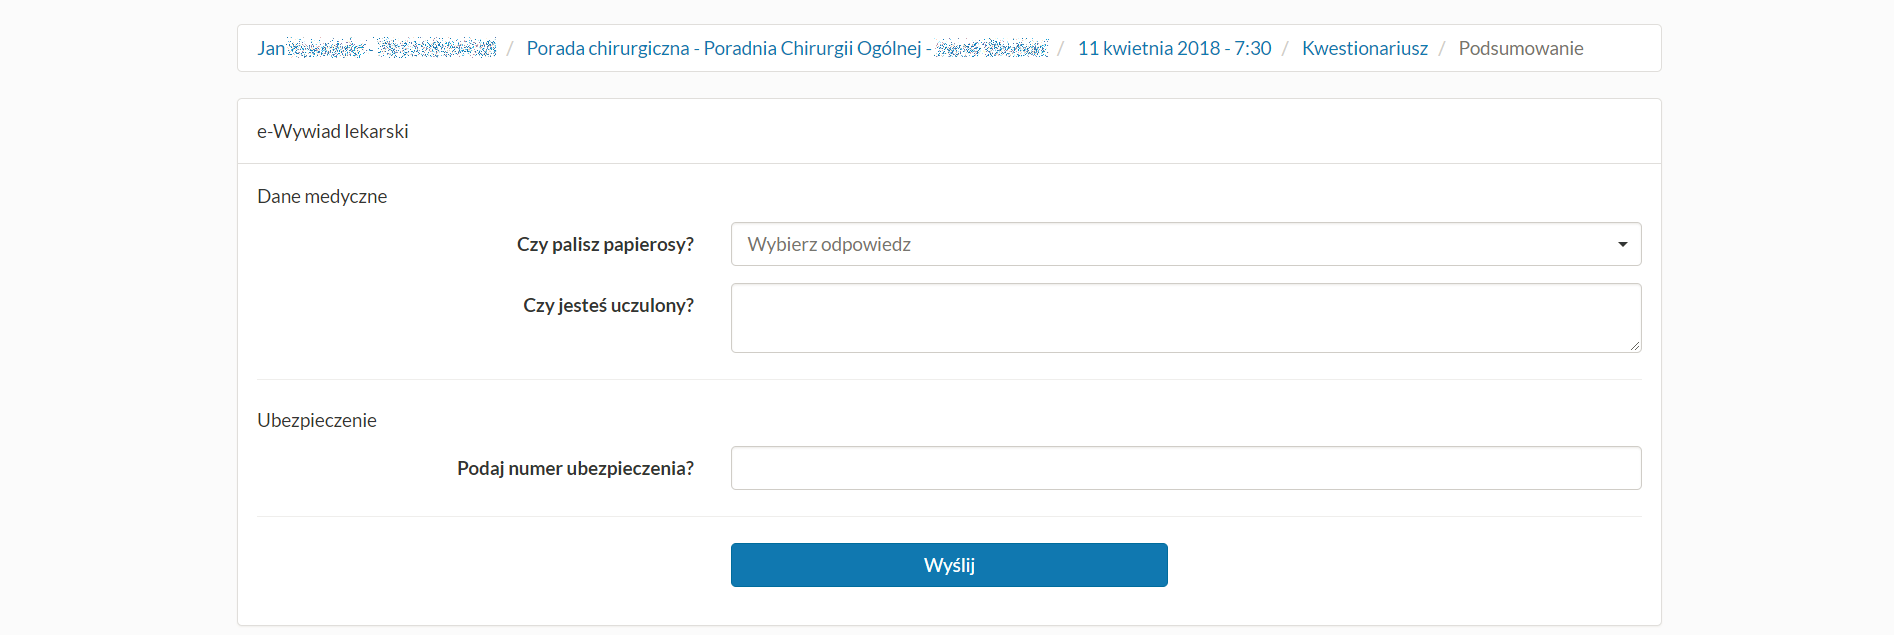Click the "Dane medyczne" section title
The height and width of the screenshot is (635, 1894).
322,196
